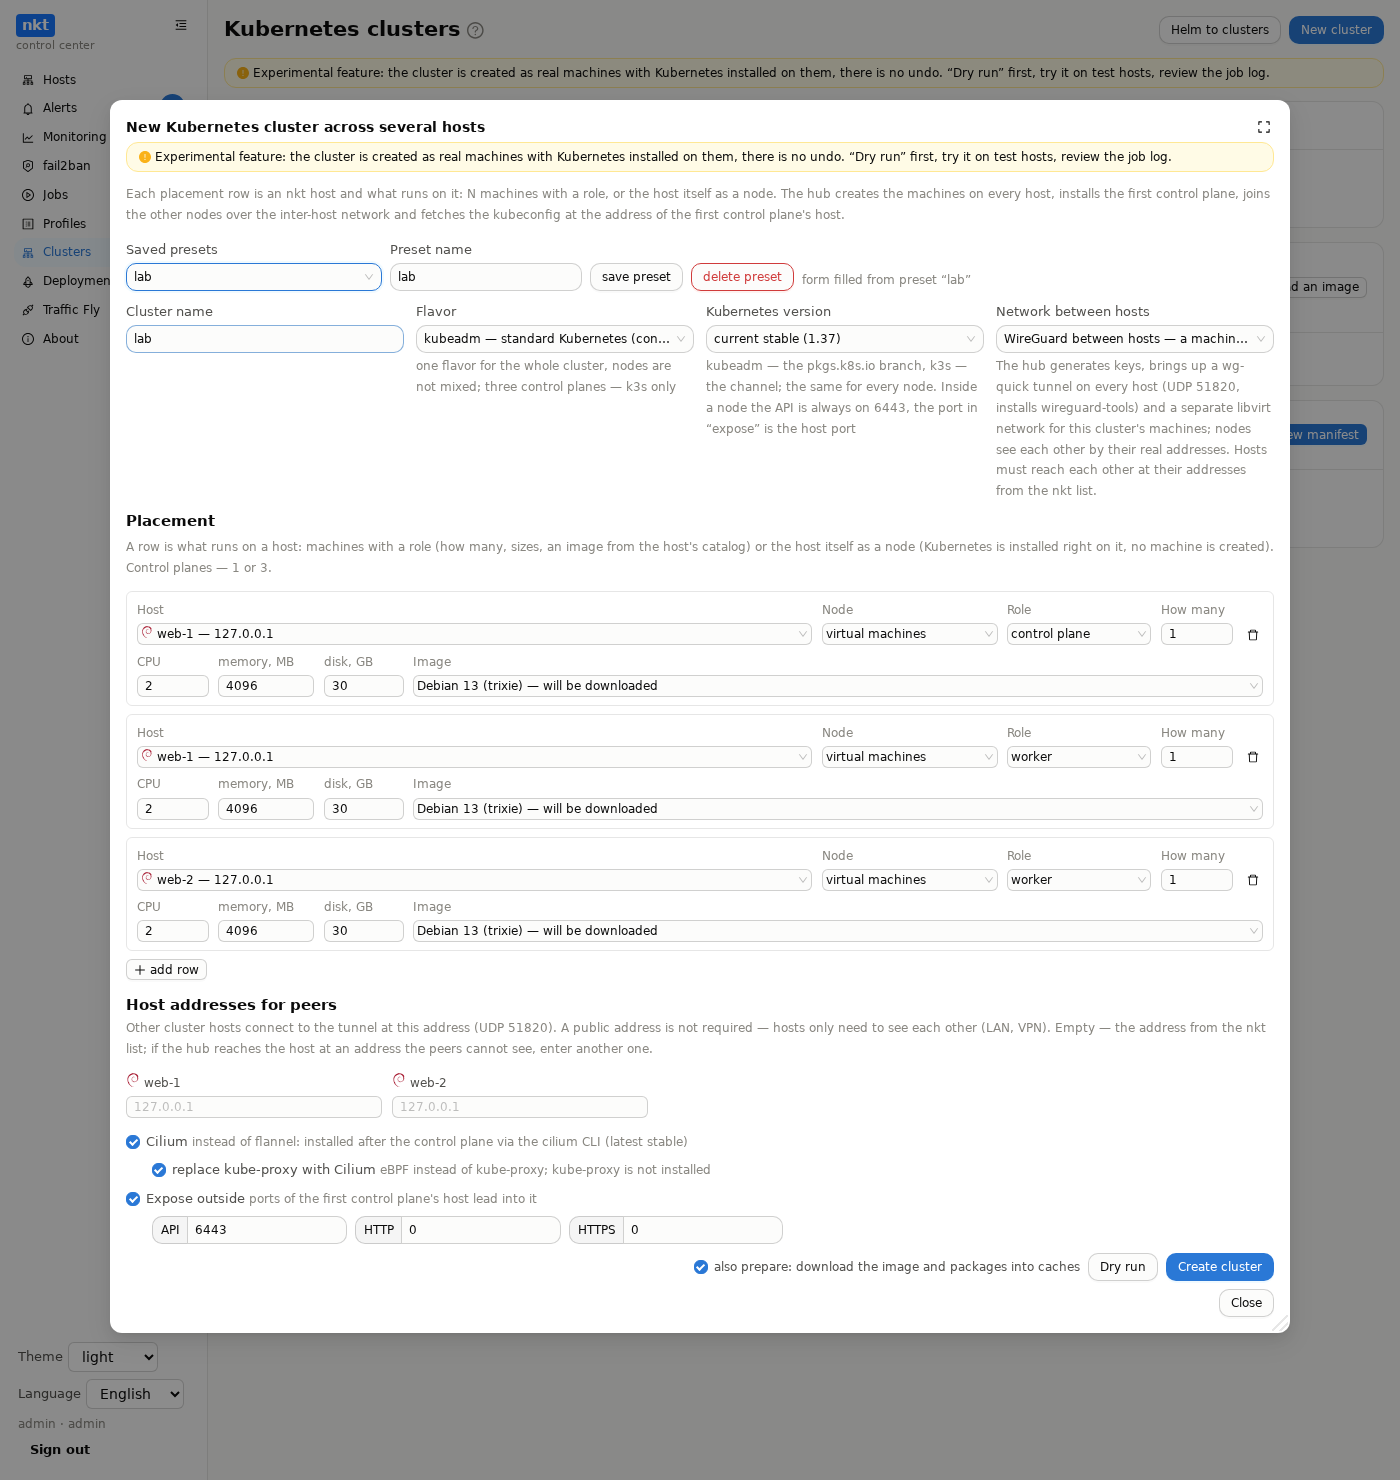Click the Cluster name input field

265,339
